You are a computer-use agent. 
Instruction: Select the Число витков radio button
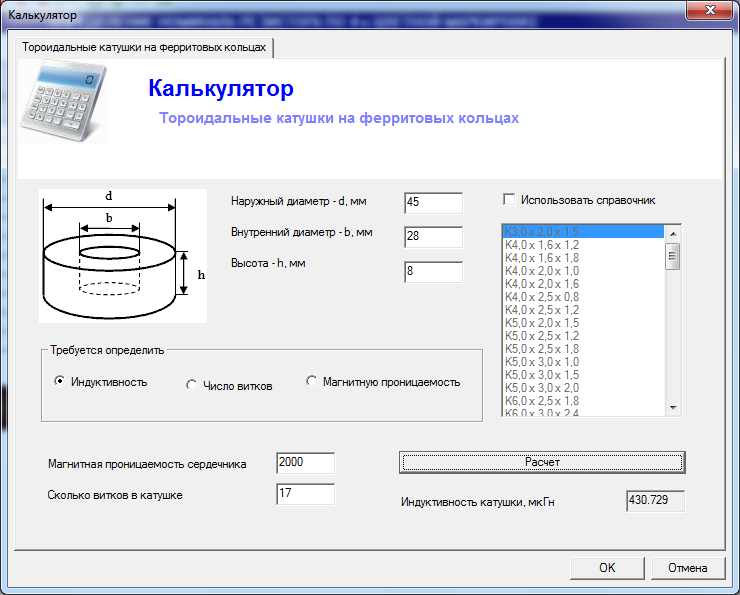tap(191, 385)
